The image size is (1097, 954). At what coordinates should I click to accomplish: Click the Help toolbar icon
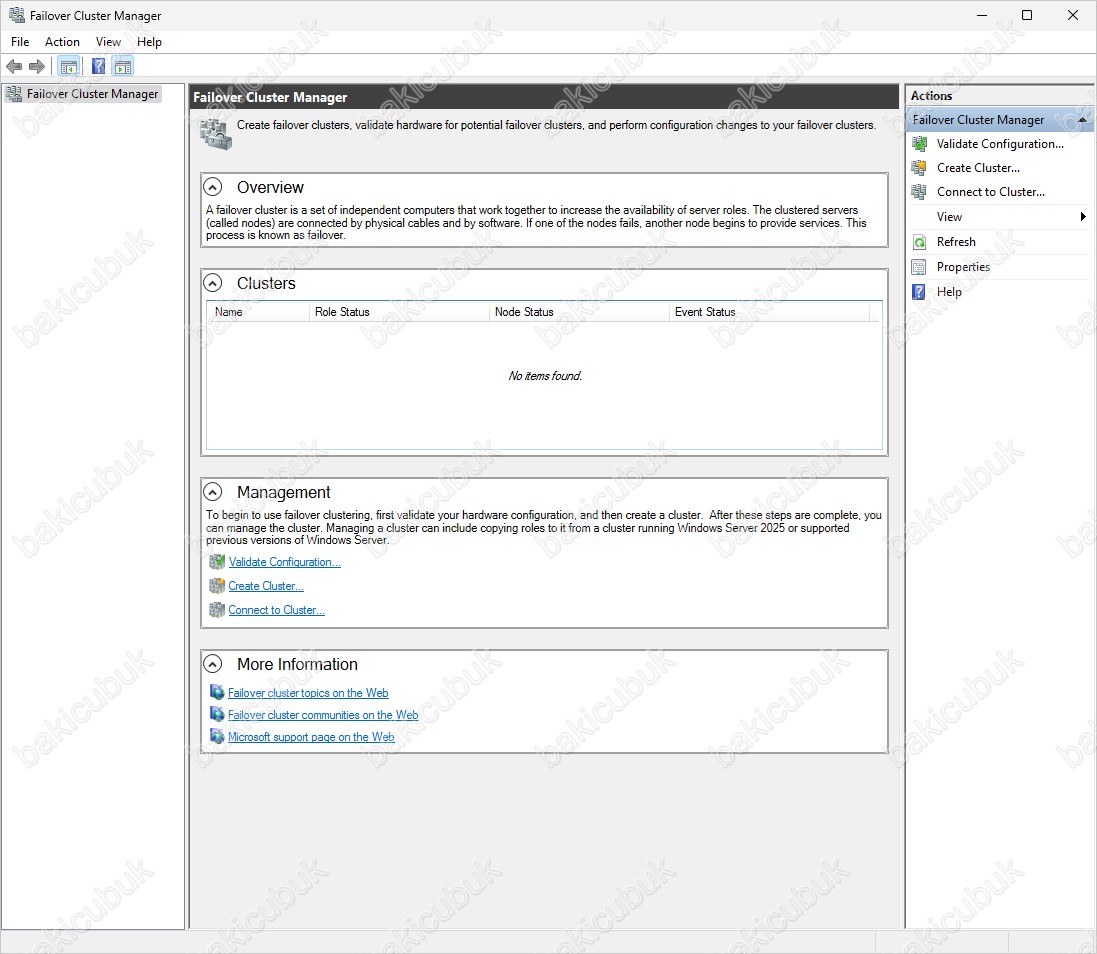coord(99,66)
